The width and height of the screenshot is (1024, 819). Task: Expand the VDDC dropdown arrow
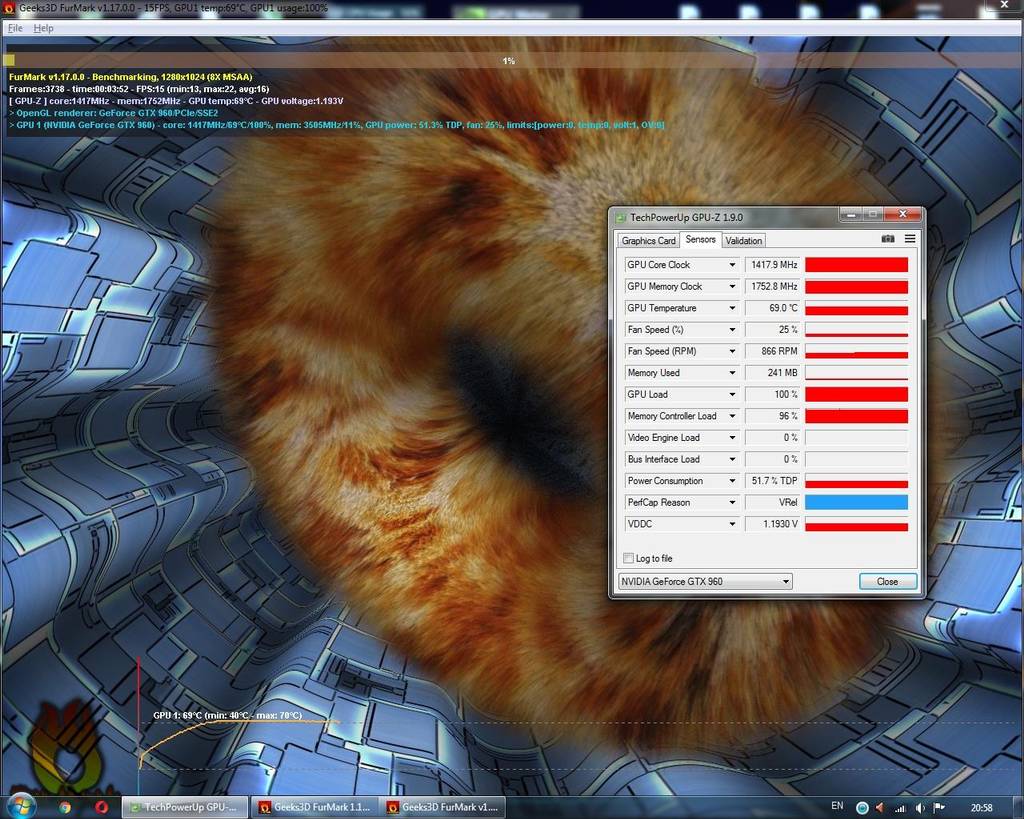[732, 523]
